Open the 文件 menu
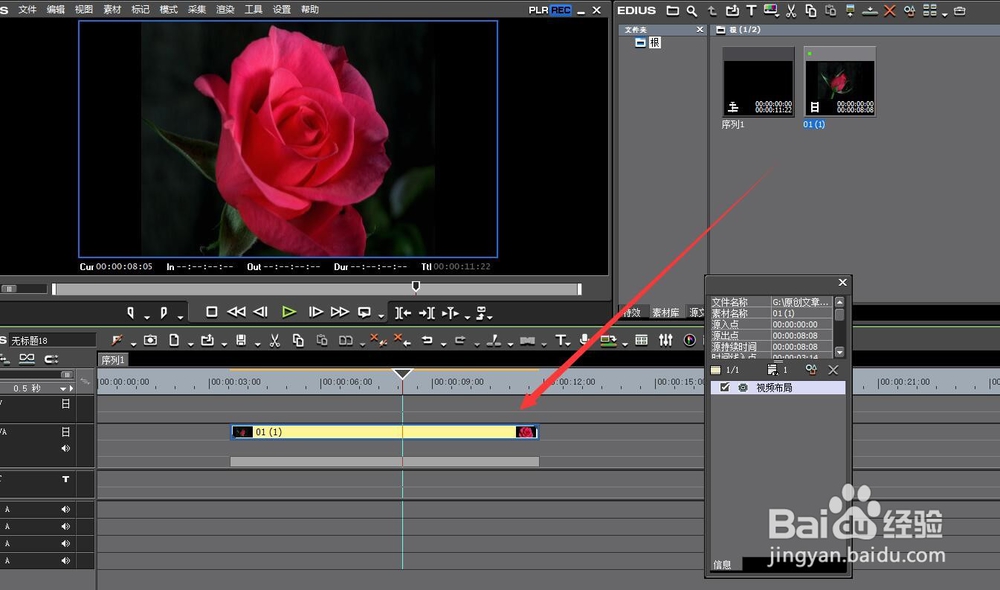Screen dimensions: 1000x590 [x=27, y=10]
